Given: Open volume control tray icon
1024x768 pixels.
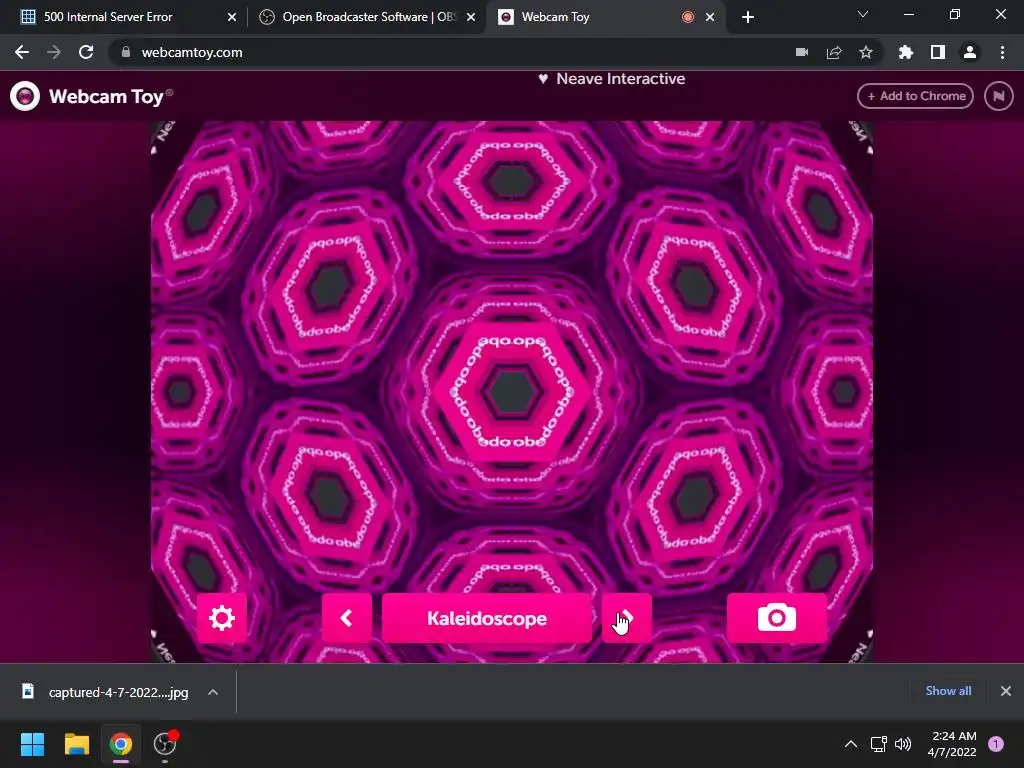Looking at the screenshot, I should click(903, 744).
